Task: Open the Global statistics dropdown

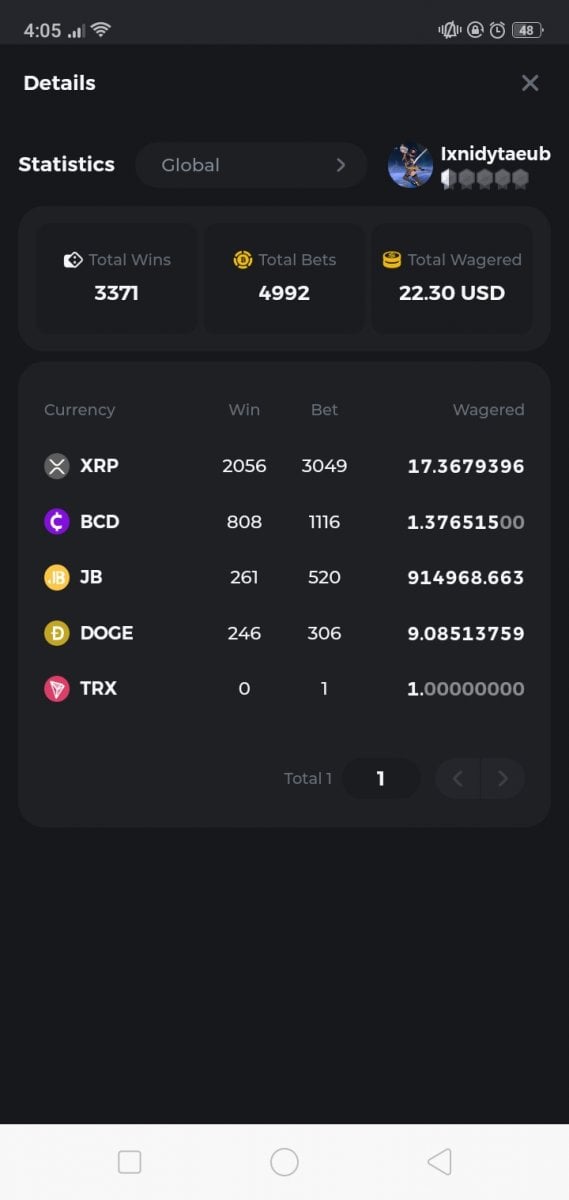Action: (251, 165)
